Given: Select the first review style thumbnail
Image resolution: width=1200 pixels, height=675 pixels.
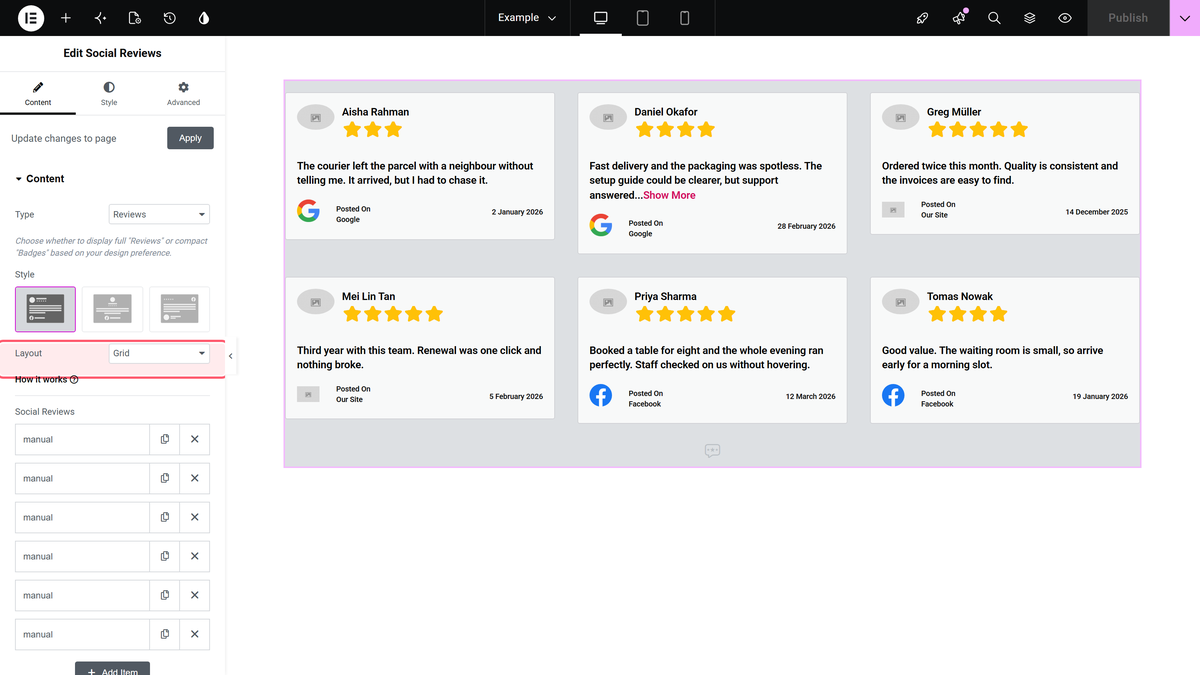Looking at the screenshot, I should point(45,309).
